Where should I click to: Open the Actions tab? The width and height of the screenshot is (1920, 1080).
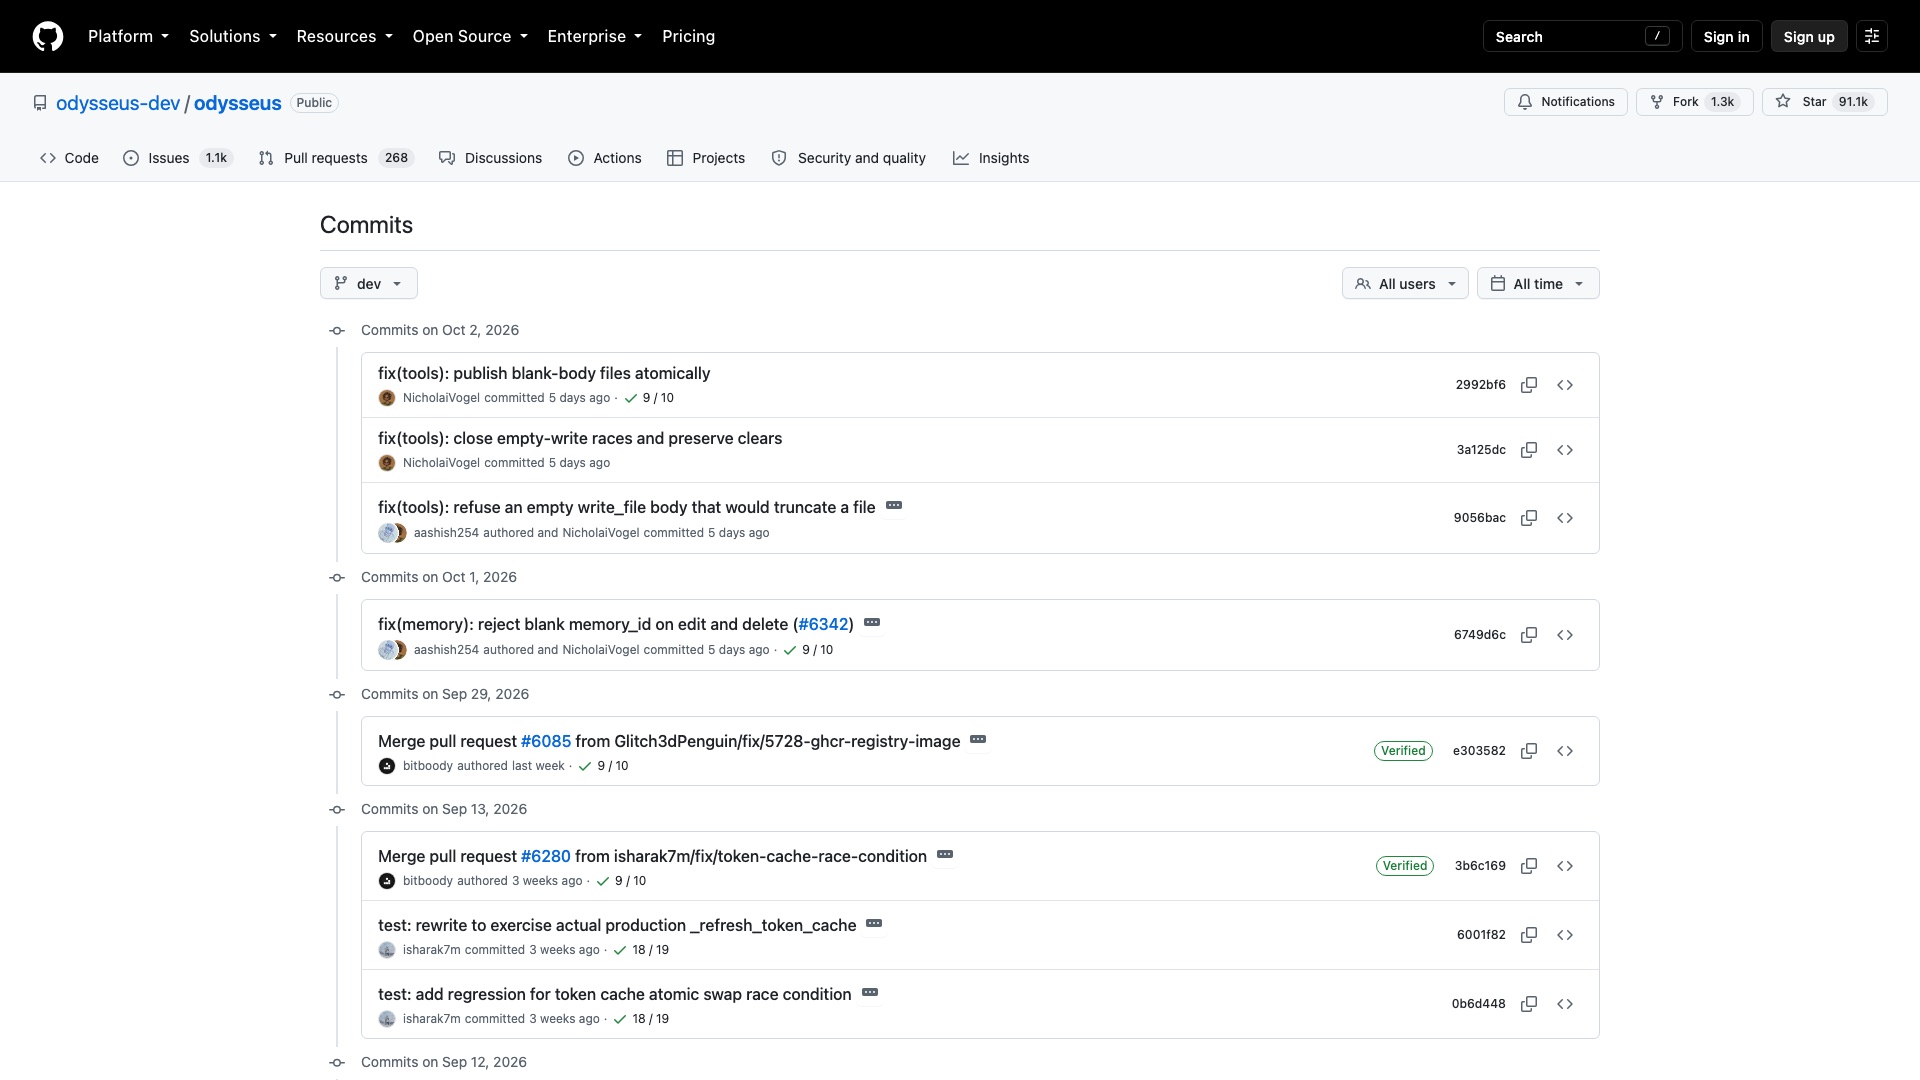click(x=605, y=158)
